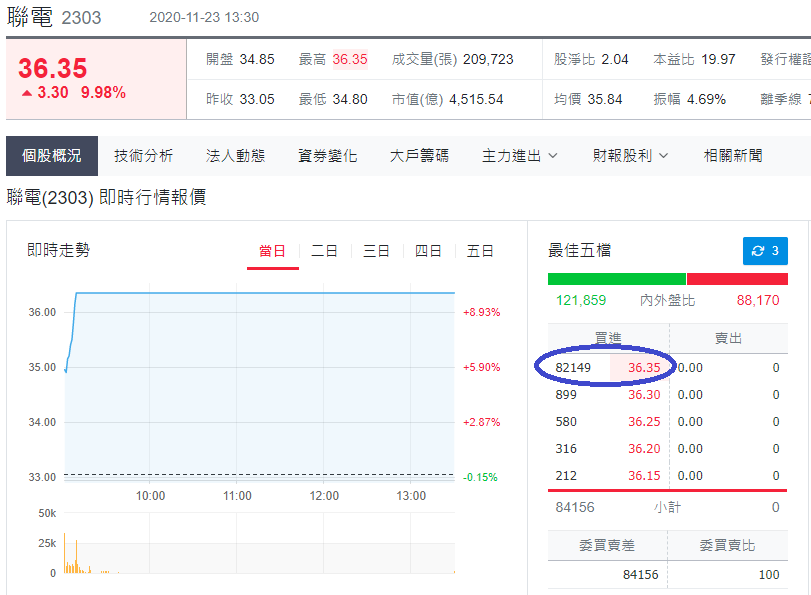Click the bid volume 212
The width and height of the screenshot is (811, 595).
566,475
